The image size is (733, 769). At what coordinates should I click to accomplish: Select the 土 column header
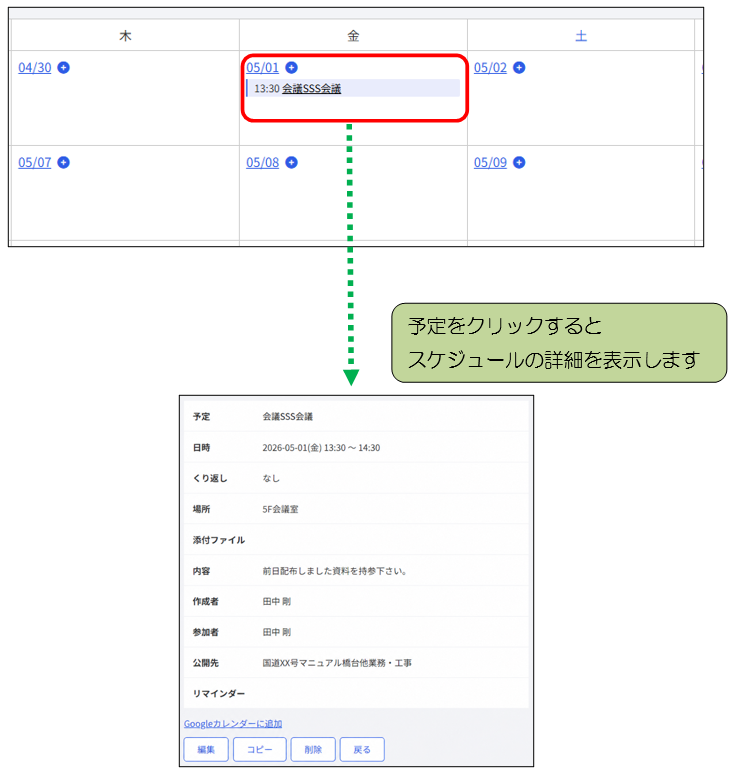[x=581, y=36]
